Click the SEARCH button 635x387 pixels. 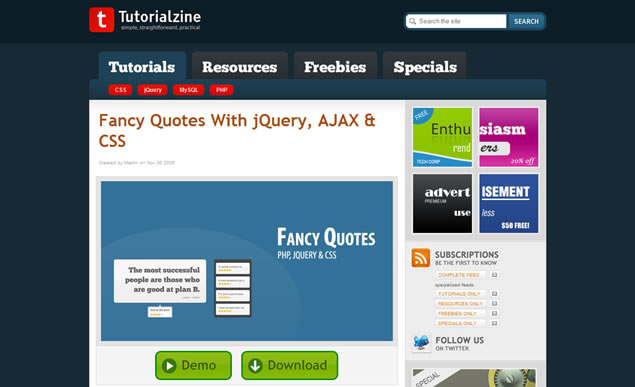(x=526, y=21)
